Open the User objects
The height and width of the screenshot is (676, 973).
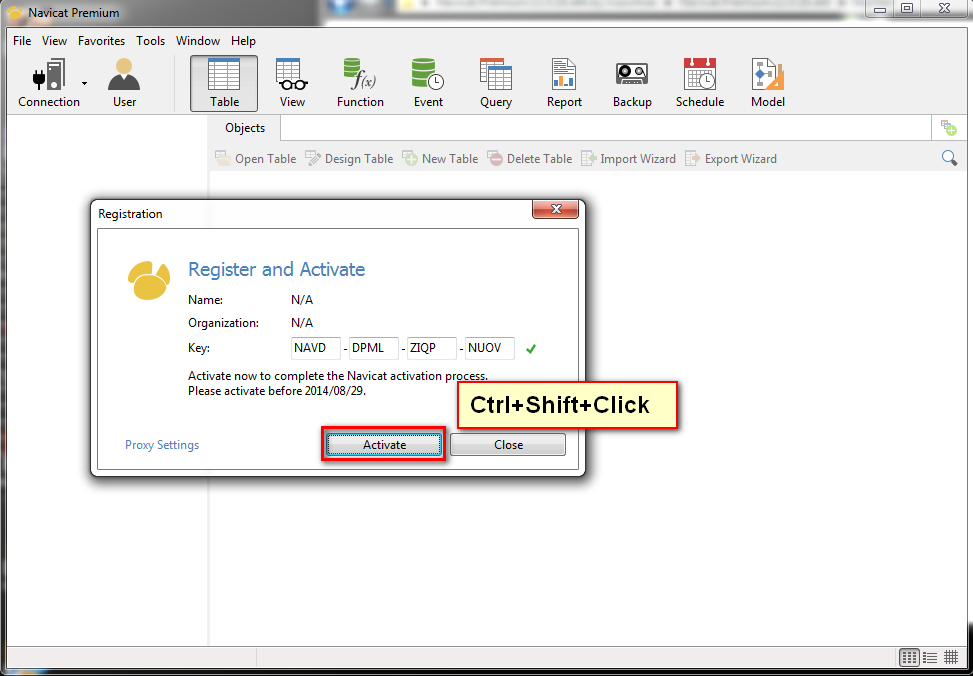coord(124,83)
